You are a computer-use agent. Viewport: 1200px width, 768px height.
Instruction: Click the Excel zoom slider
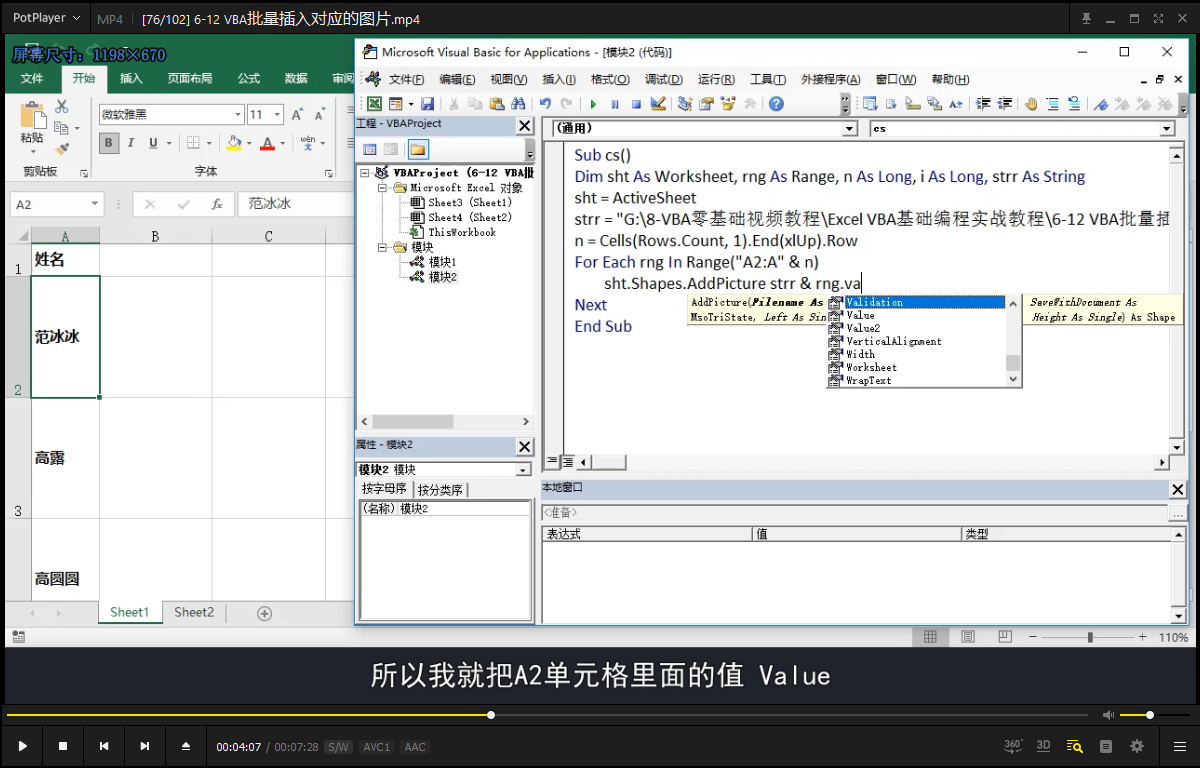click(1089, 637)
